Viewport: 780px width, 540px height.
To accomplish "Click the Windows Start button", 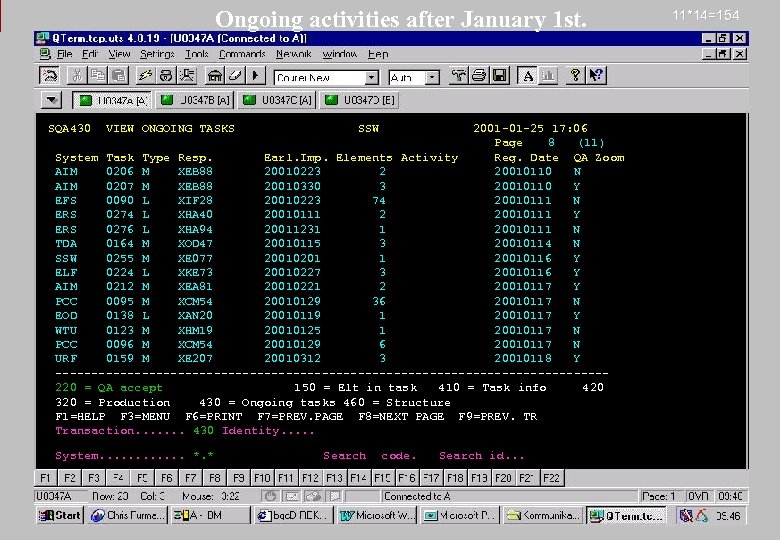I will (x=60, y=516).
